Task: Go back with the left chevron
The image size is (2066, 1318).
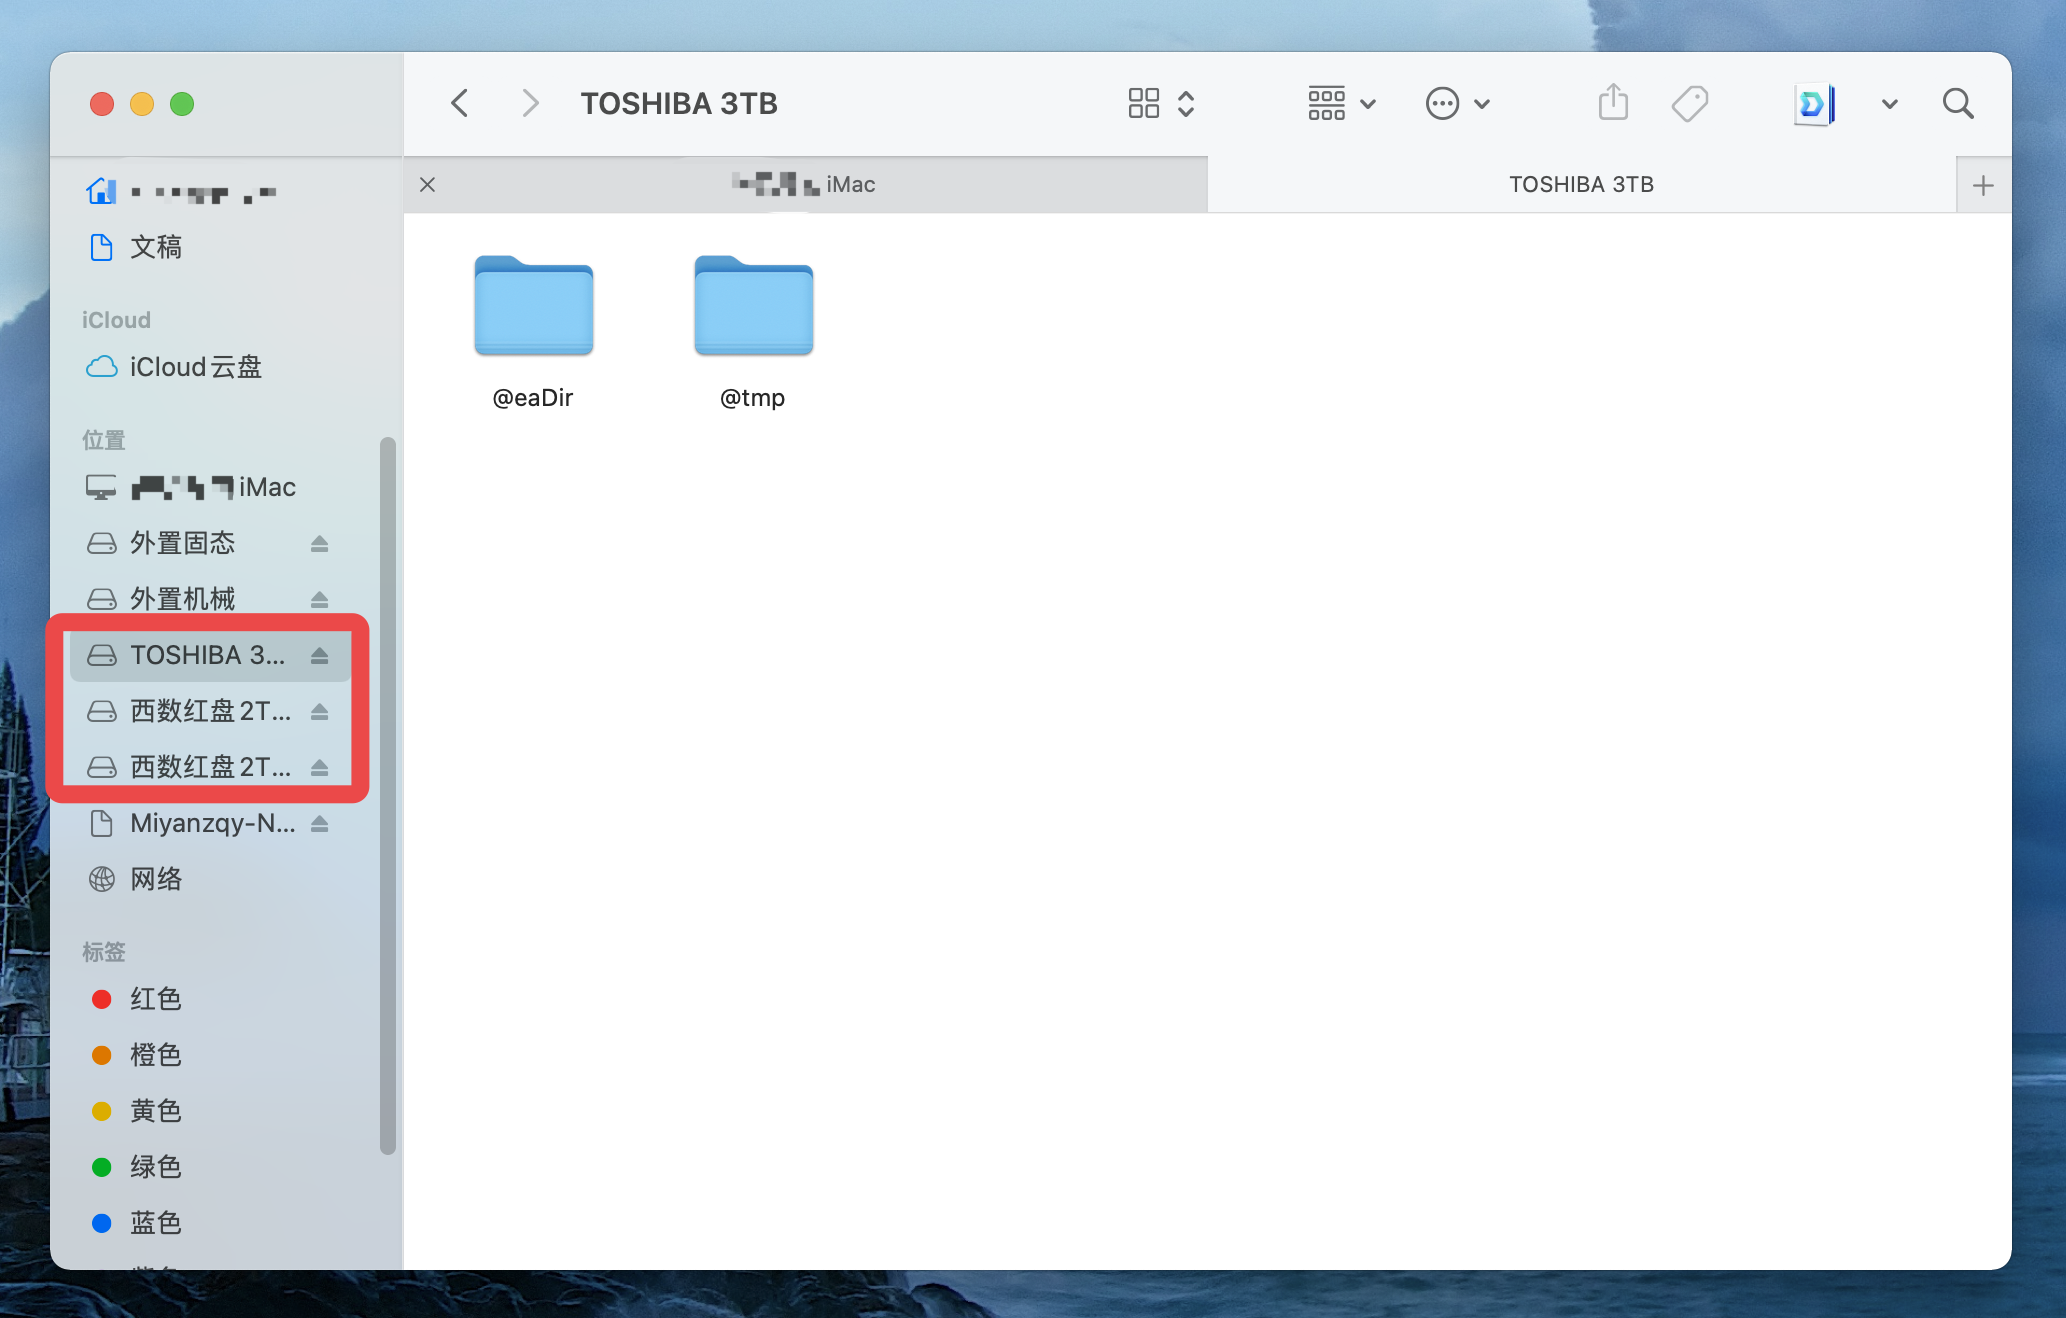Action: [459, 103]
